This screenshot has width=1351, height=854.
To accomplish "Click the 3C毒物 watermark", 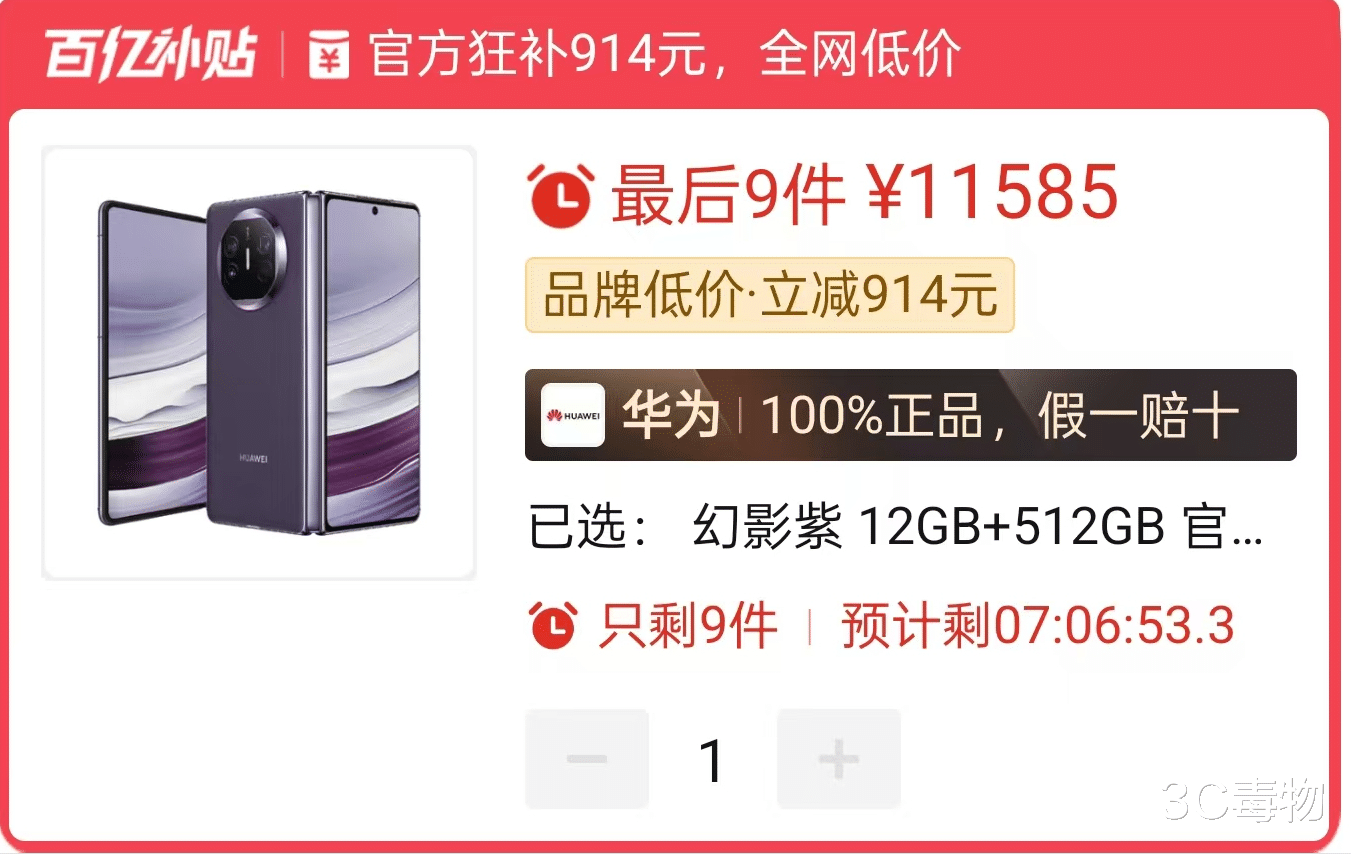I will (1243, 801).
